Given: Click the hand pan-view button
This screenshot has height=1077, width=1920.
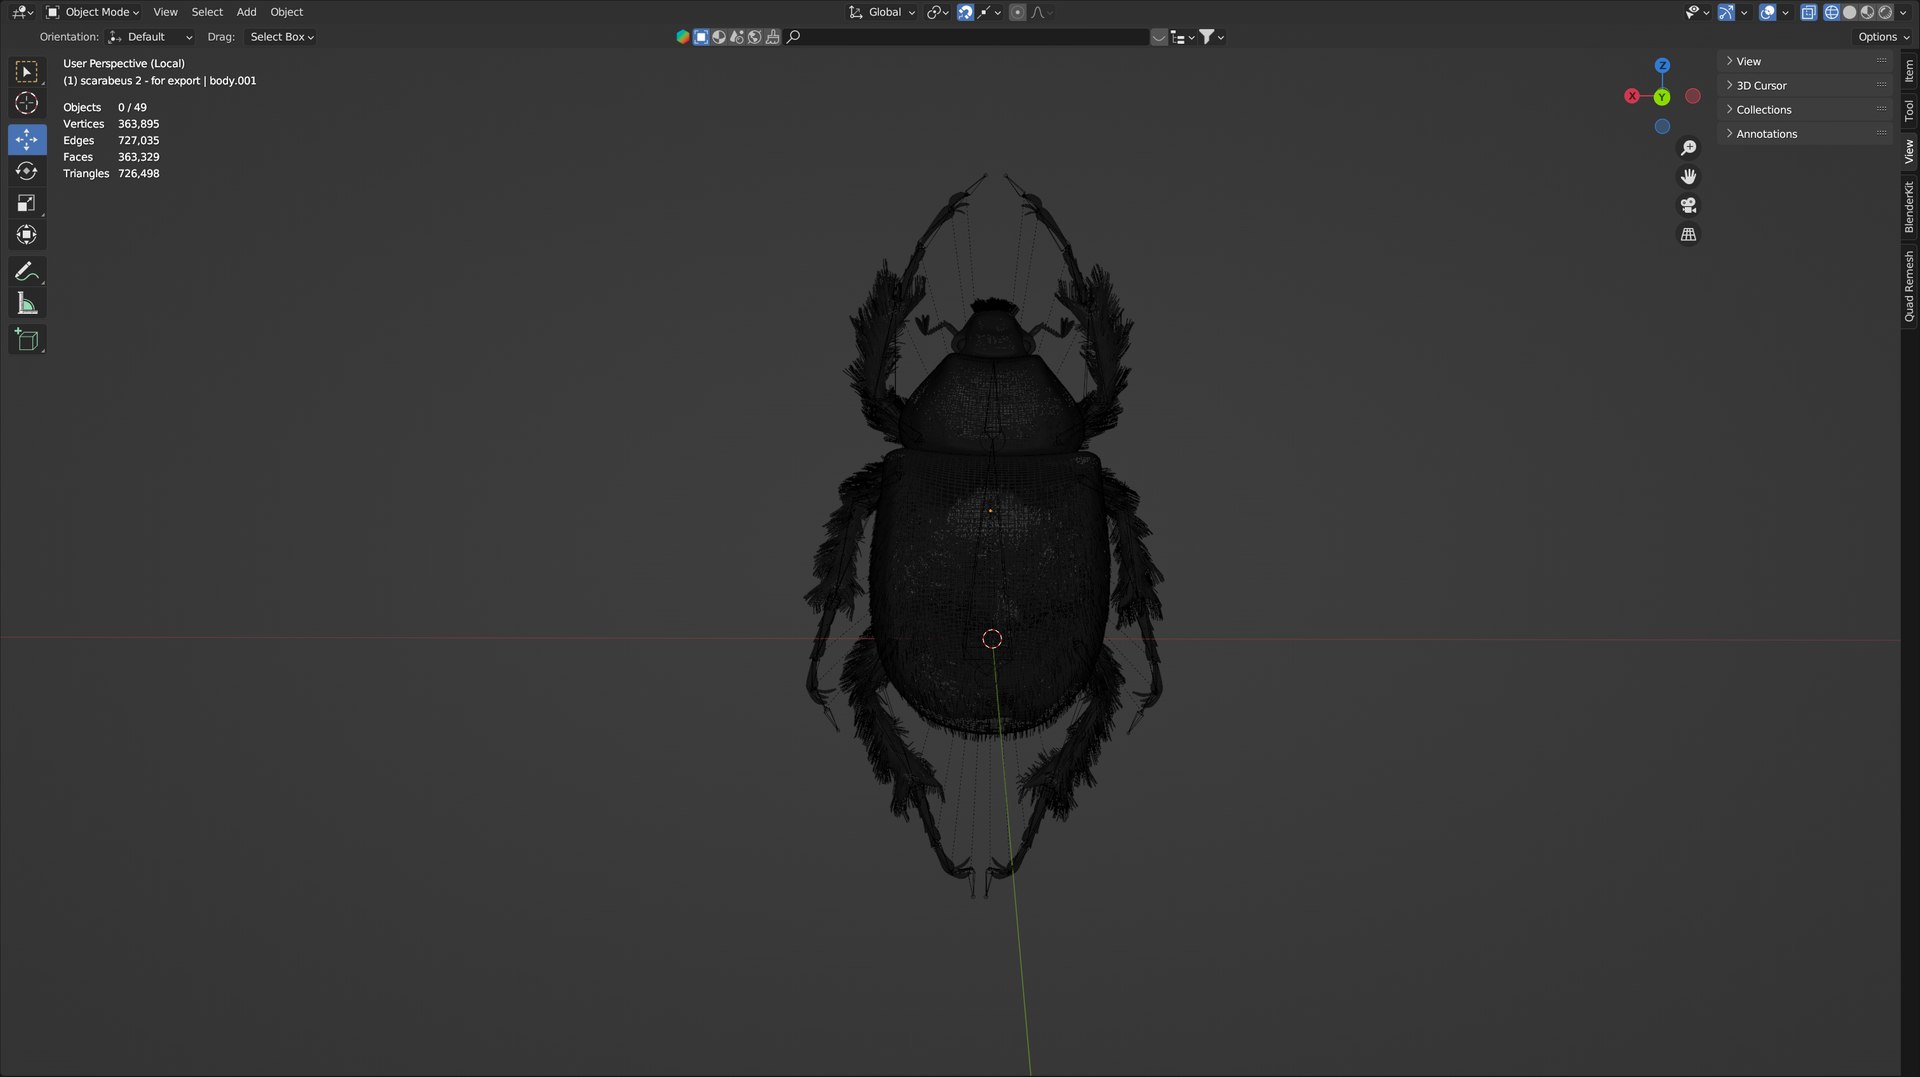Looking at the screenshot, I should click(1688, 176).
